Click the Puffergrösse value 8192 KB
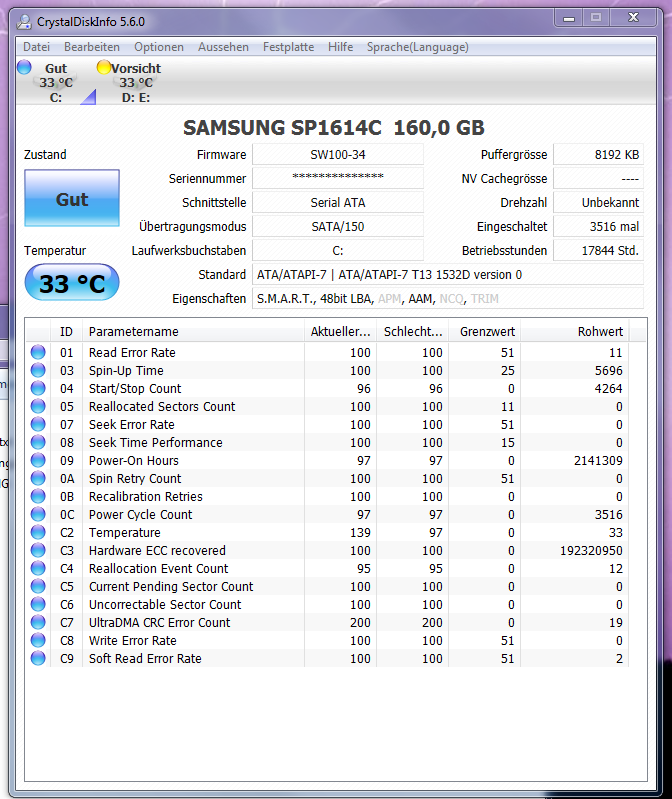Image resolution: width=672 pixels, height=799 pixels. (x=599, y=154)
